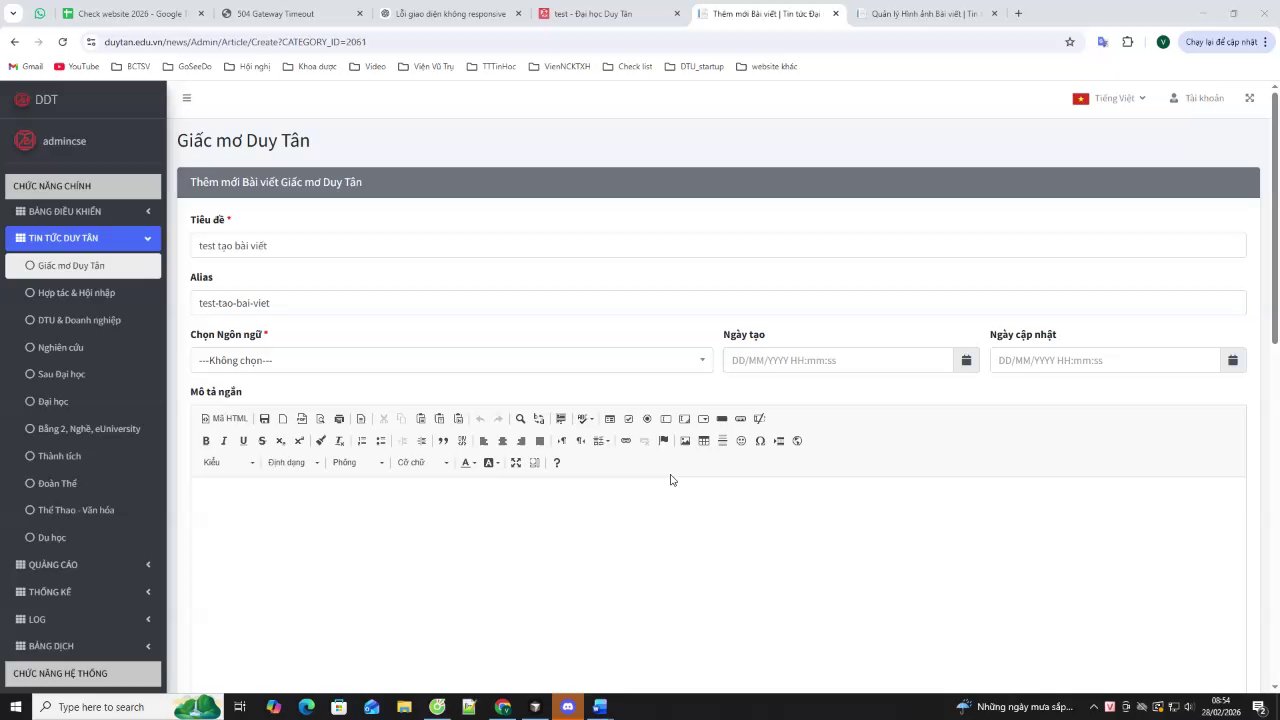Switch to test - Đại học Duy Tân tab

coord(610,14)
